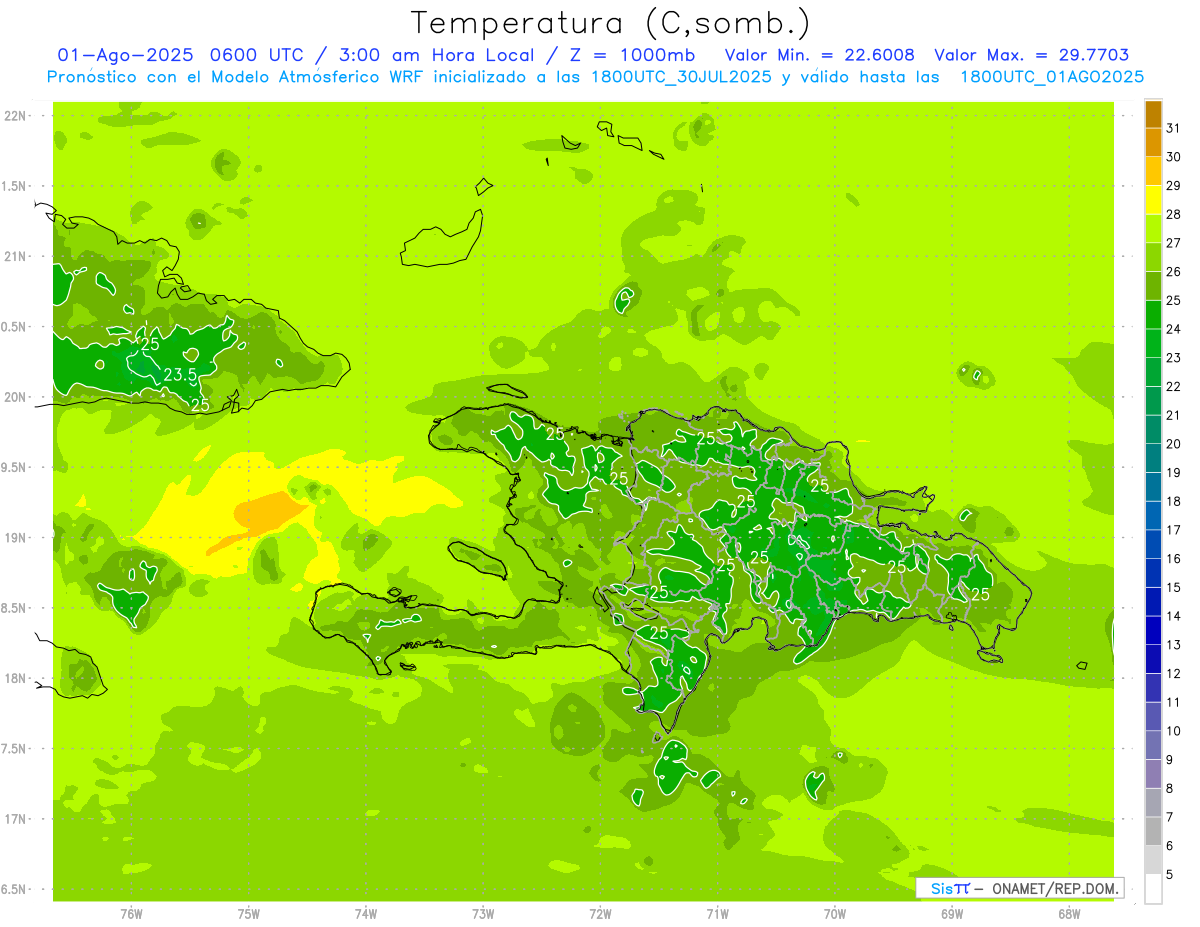Viewport: 1200px width, 927px height.
Task: Click the brown swatch above legend value 31
Action: (x=1153, y=116)
